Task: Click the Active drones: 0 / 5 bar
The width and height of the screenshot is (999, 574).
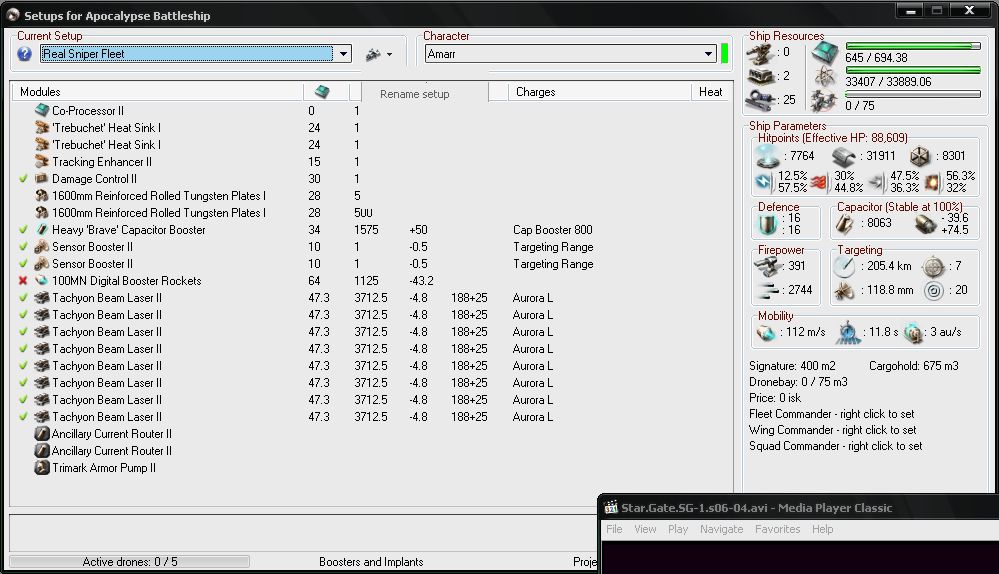Action: pos(129,562)
